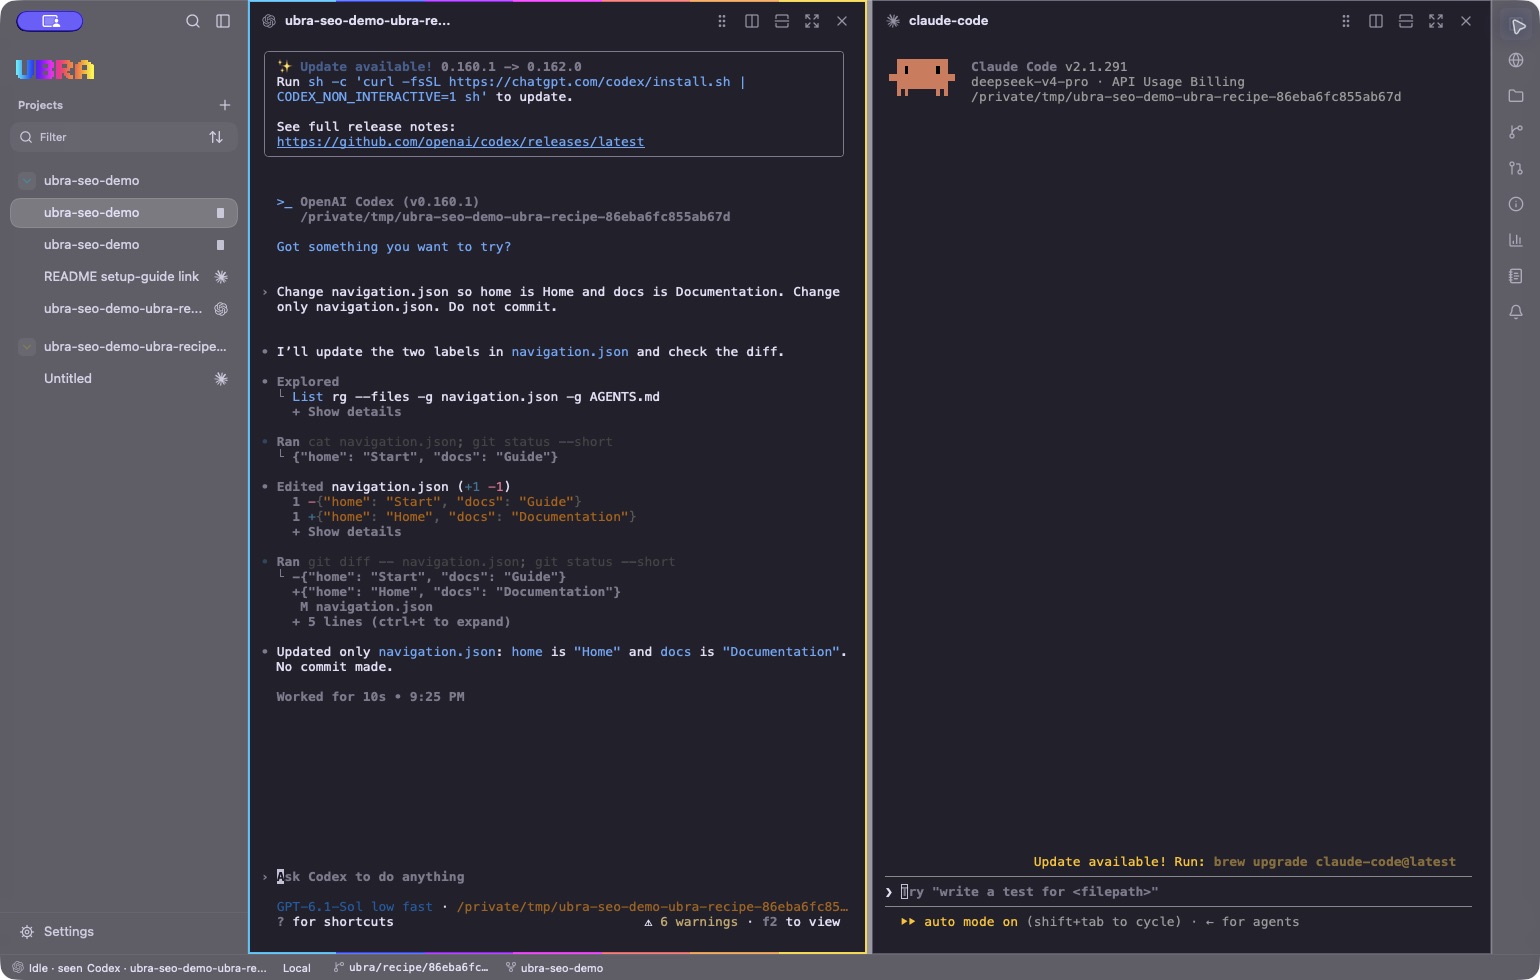Open the pull request icon in the right rail
This screenshot has height=980, width=1540.
pos(1516,168)
